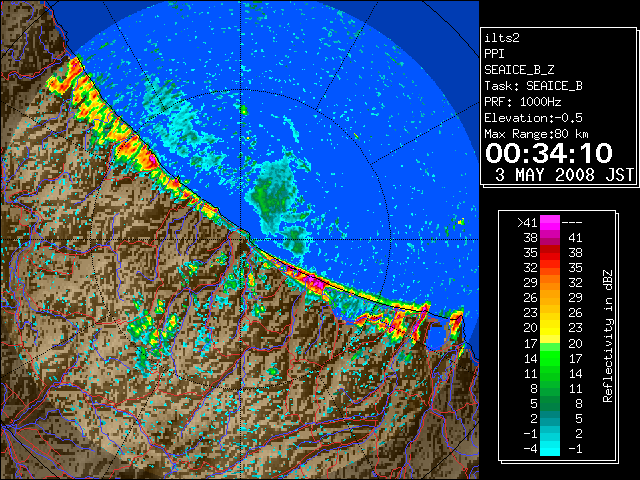
Task: Click the magenta >41 dBZ swatch
Action: pyautogui.click(x=550, y=222)
